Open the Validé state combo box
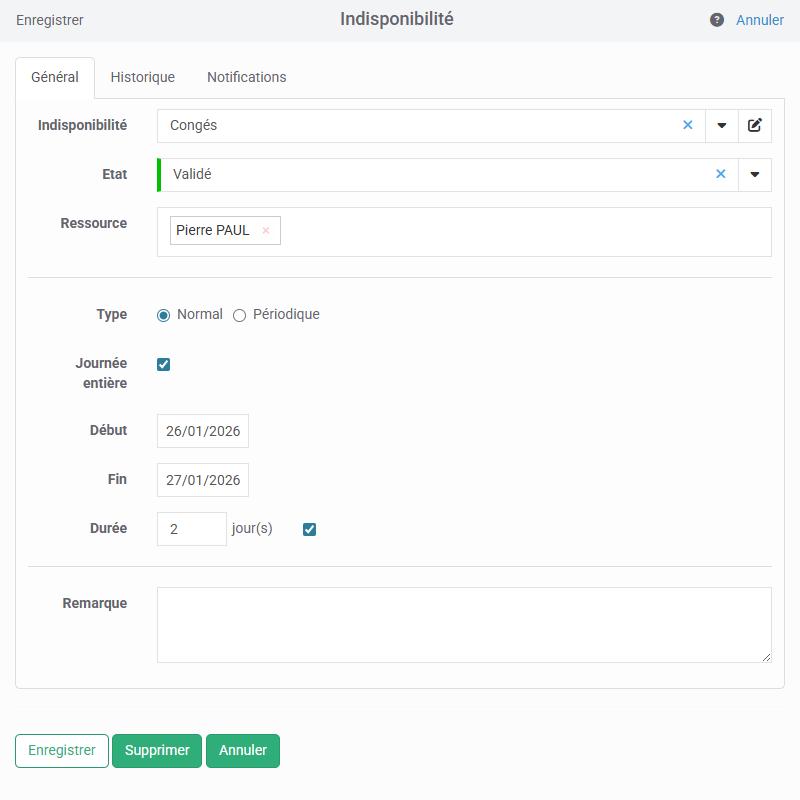The width and height of the screenshot is (800, 800). 447,174
